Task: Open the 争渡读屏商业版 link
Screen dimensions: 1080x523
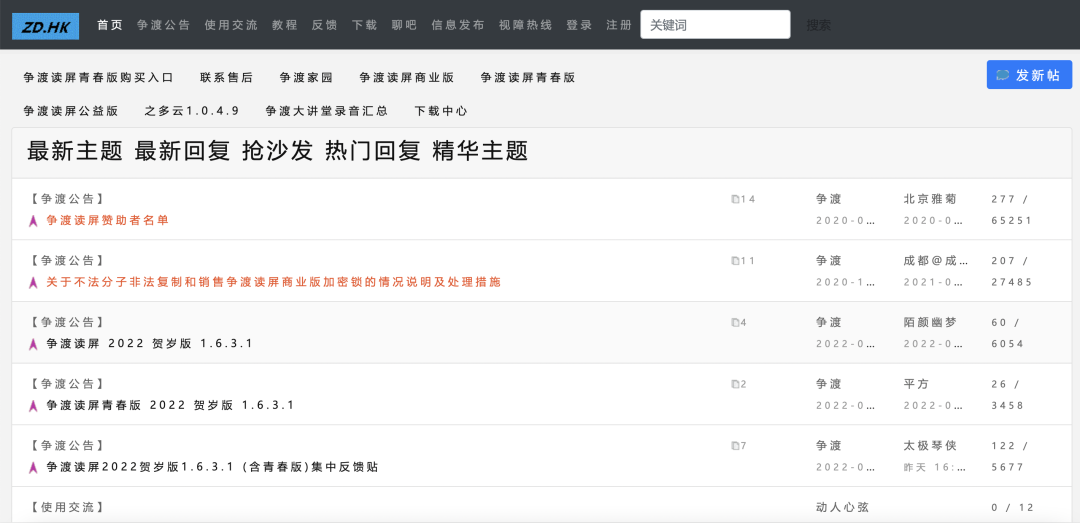Action: click(x=406, y=78)
